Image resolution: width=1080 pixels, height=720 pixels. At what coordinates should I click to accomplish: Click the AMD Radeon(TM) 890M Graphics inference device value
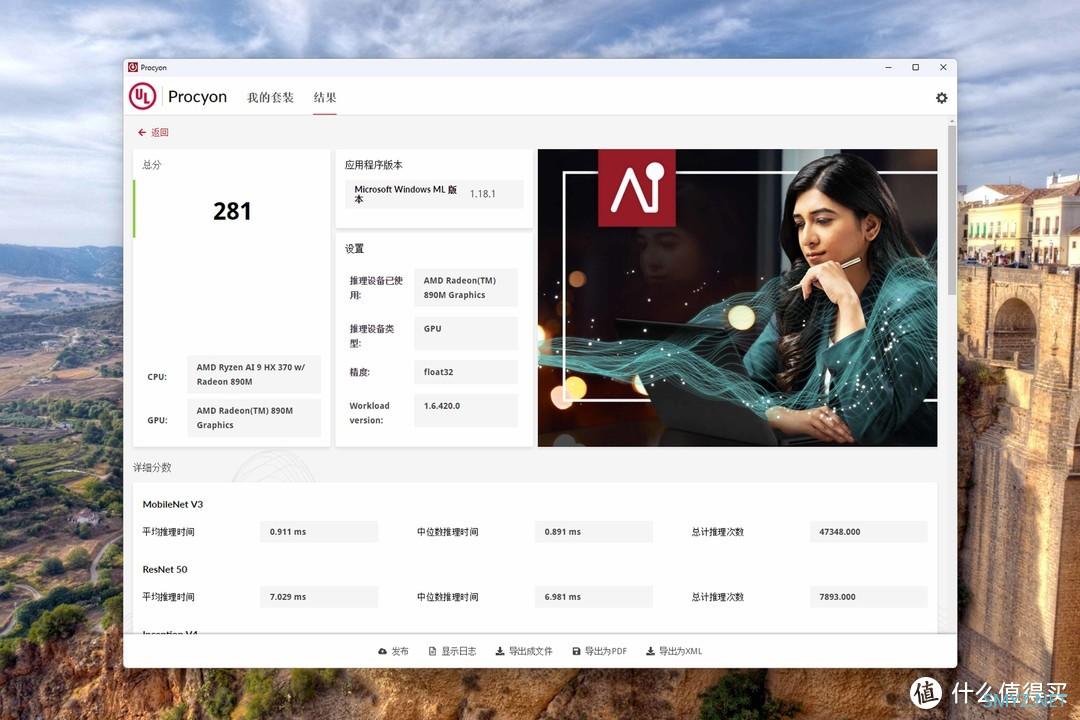[x=466, y=287]
